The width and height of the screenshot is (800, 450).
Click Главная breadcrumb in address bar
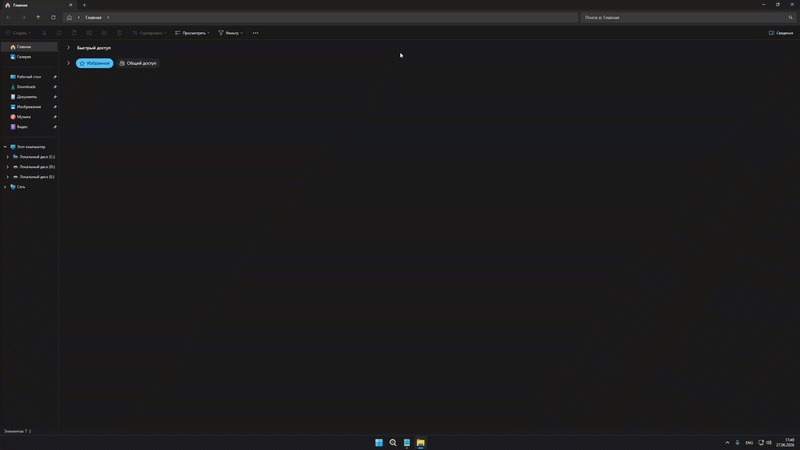(x=93, y=17)
